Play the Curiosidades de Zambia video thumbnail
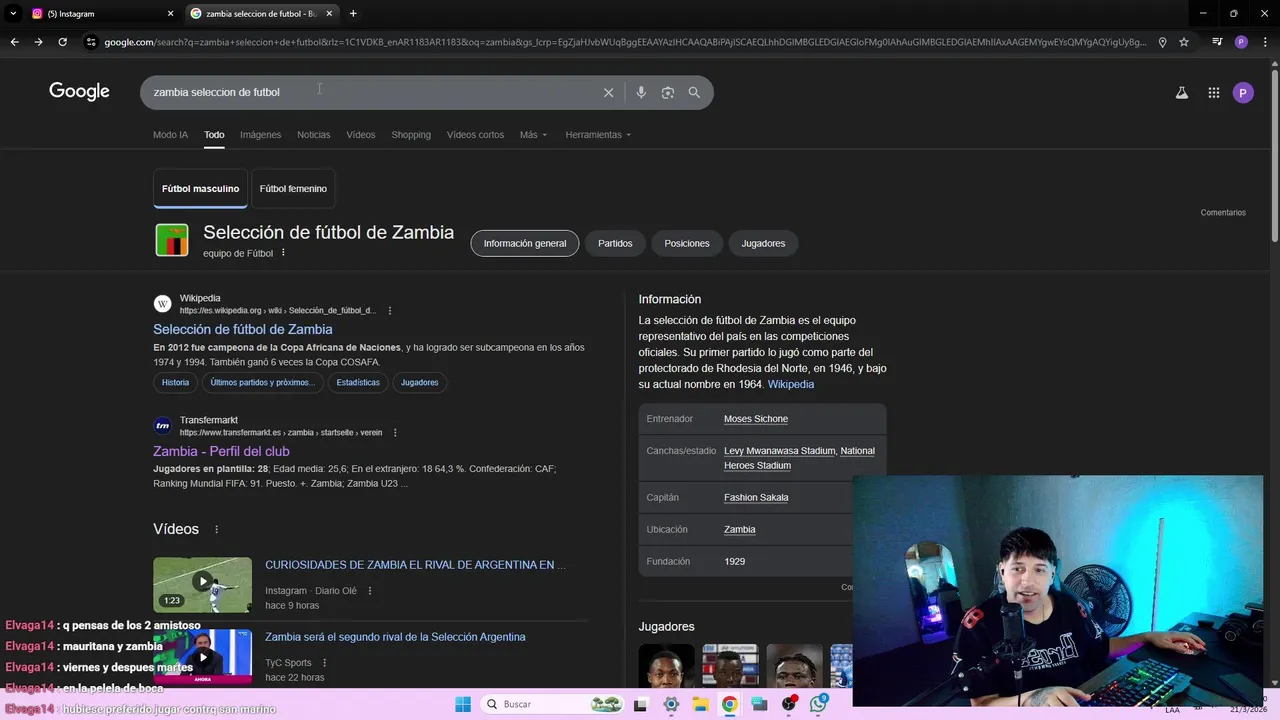Image resolution: width=1280 pixels, height=720 pixels. coord(202,585)
